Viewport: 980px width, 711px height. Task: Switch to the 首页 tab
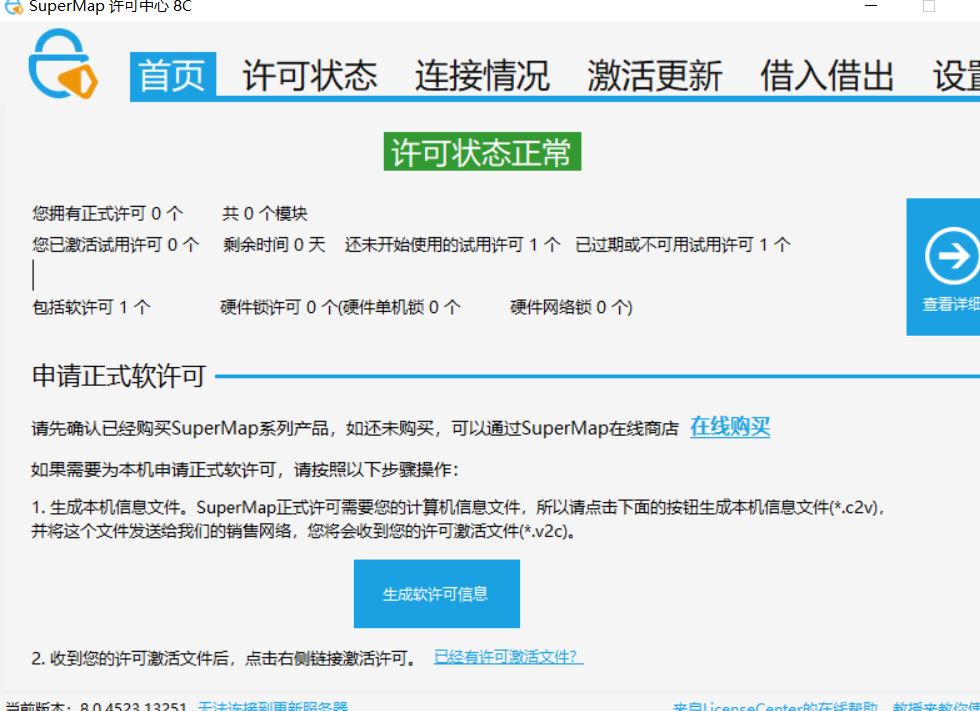coord(172,75)
